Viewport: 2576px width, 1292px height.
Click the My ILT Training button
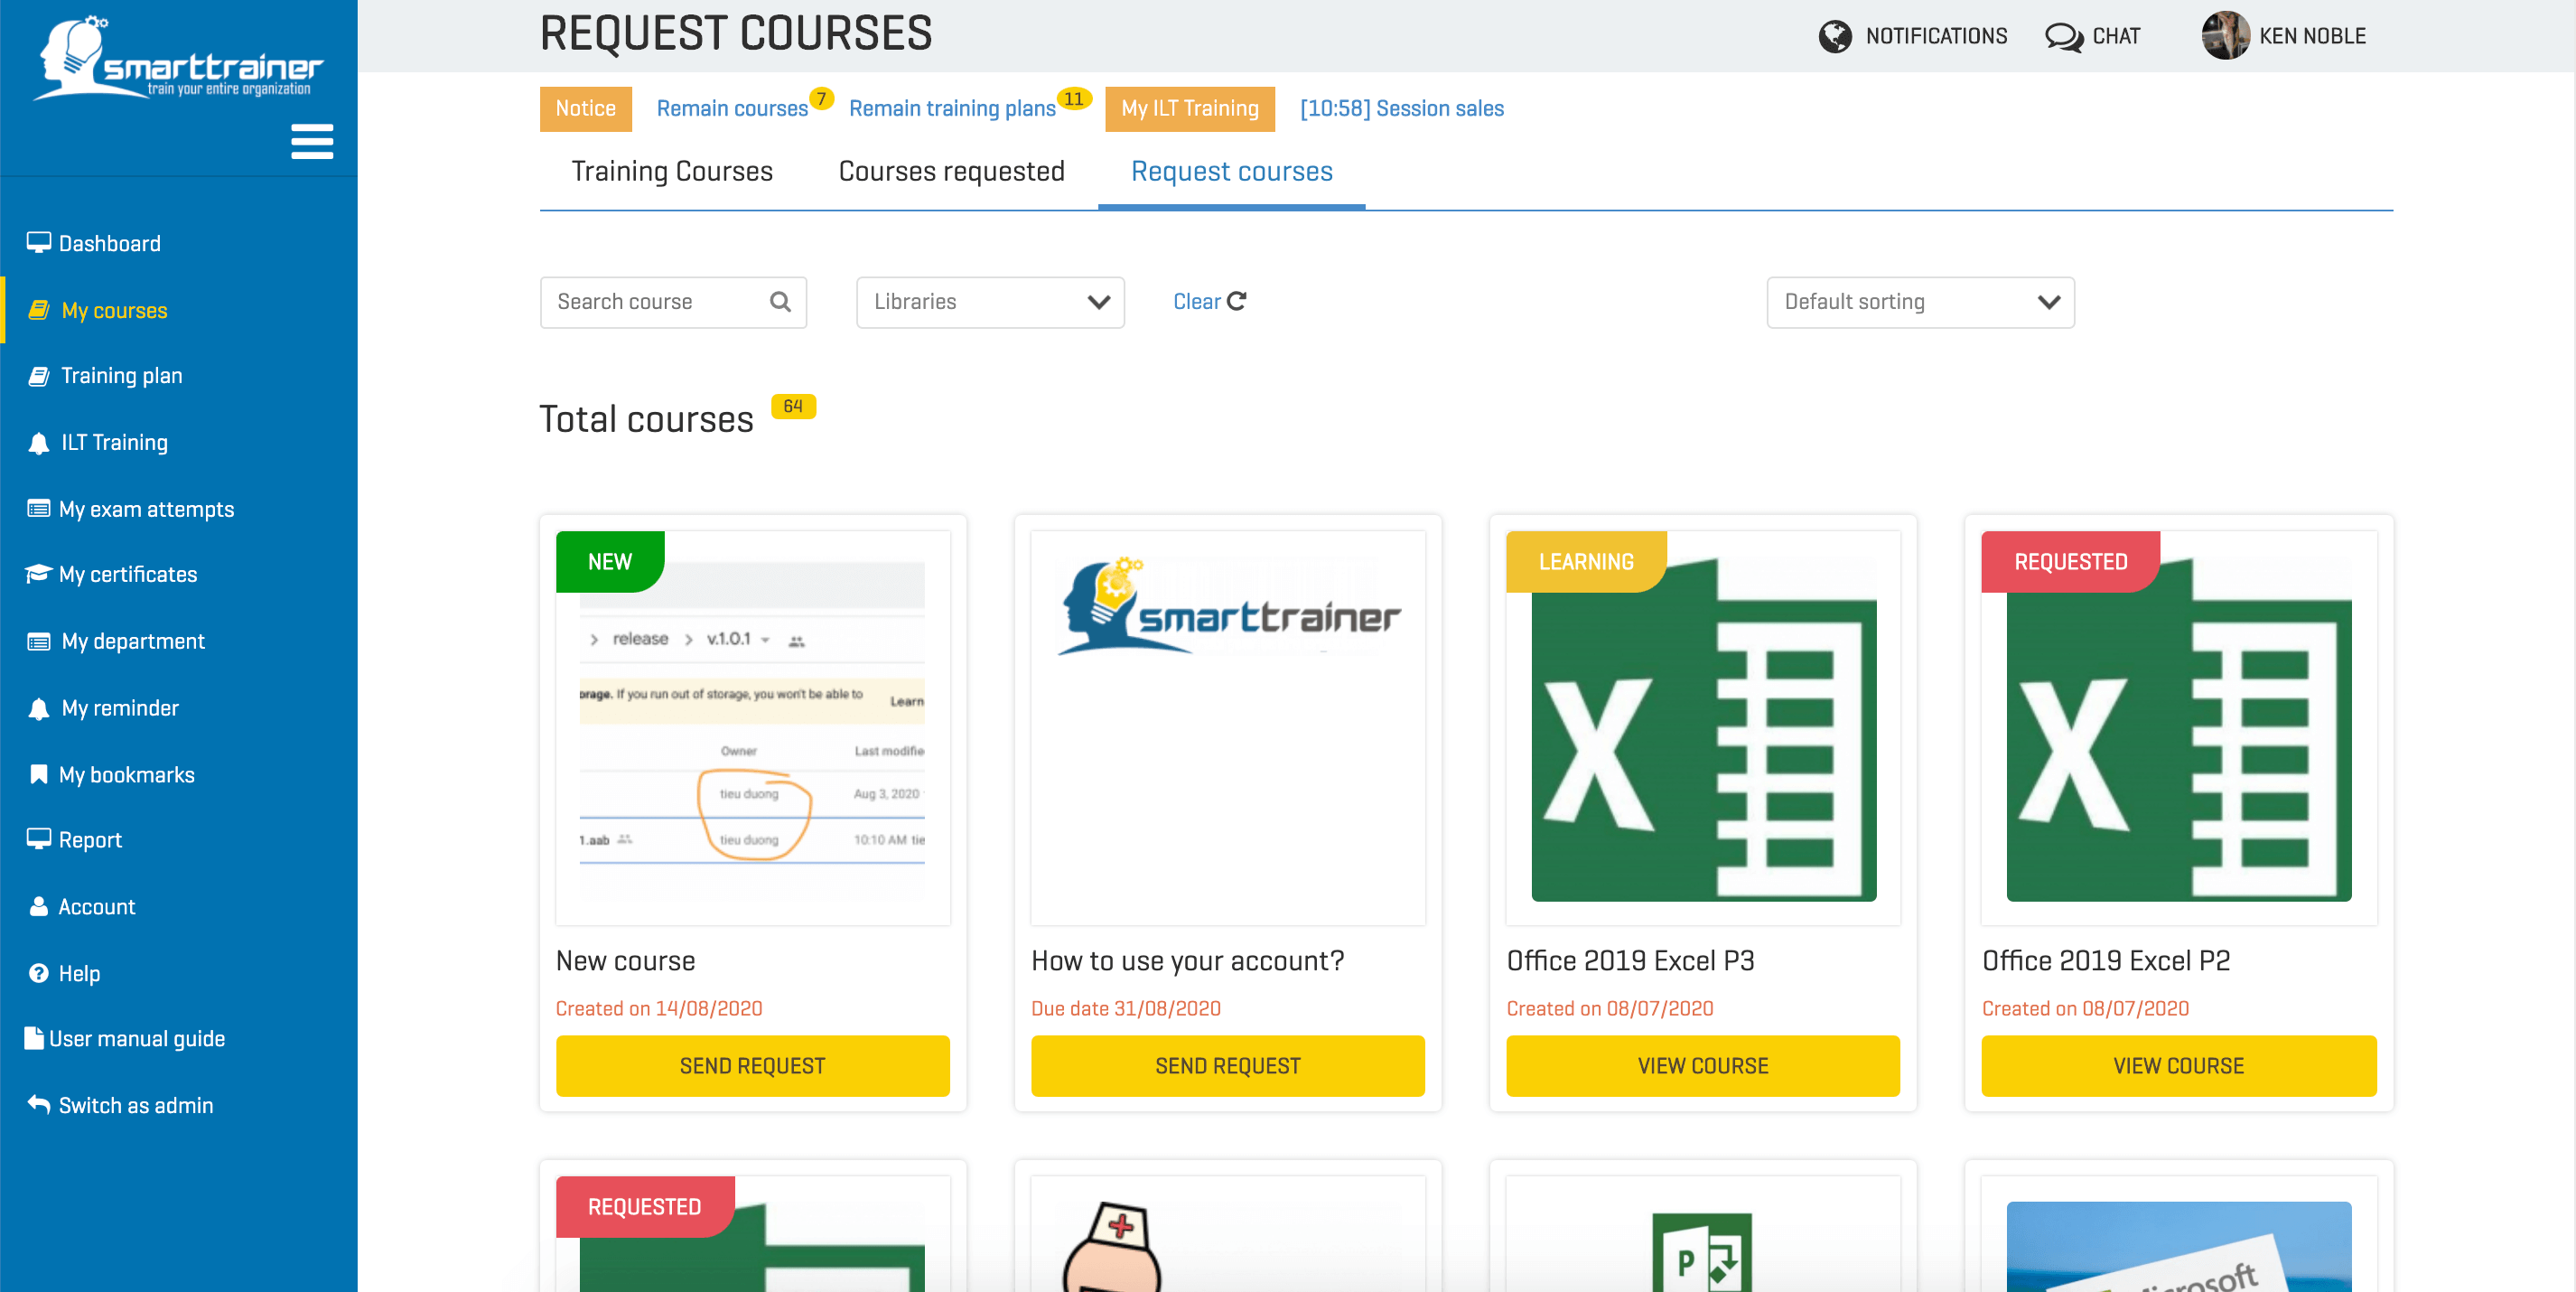coord(1190,109)
